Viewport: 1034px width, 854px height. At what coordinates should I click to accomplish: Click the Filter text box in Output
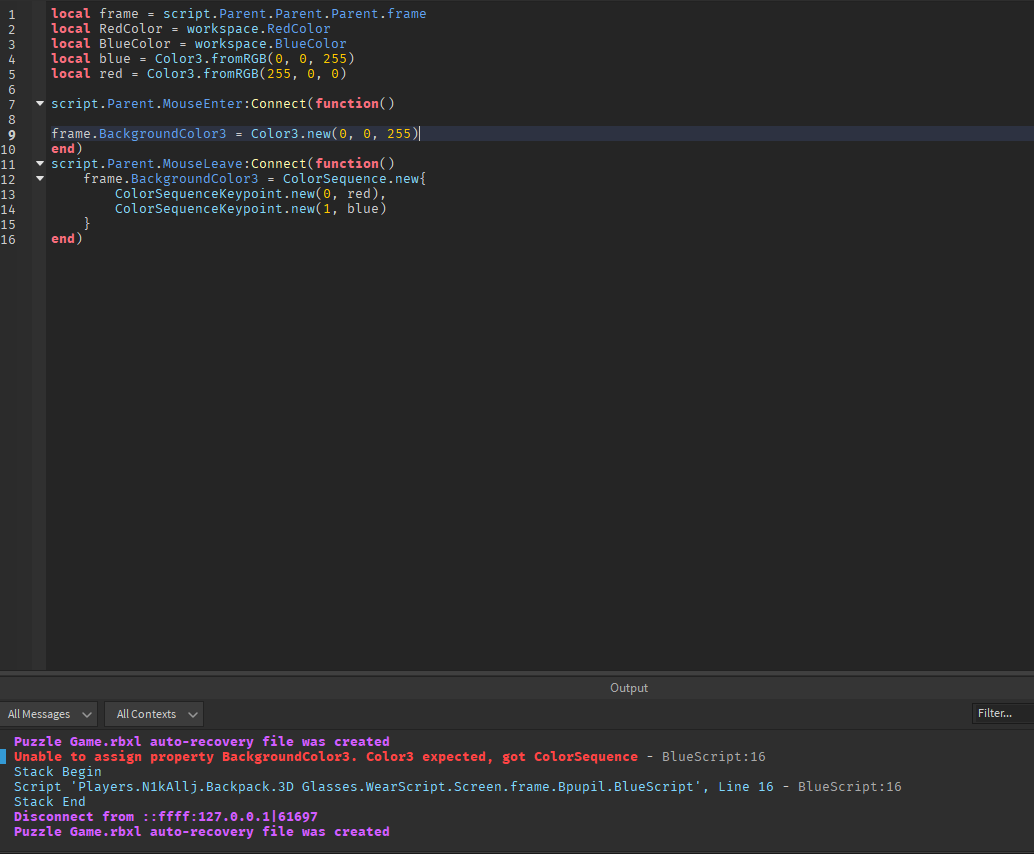coord(1000,712)
